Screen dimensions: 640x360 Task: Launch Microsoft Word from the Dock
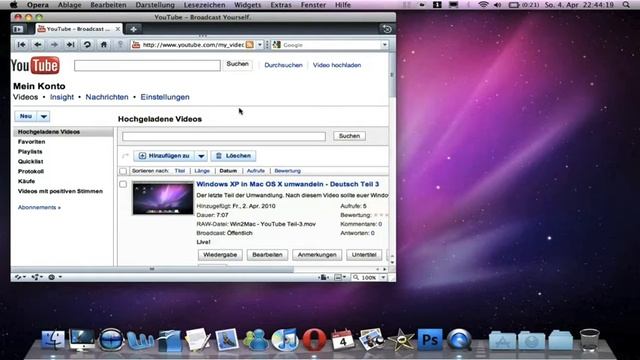click(140, 340)
